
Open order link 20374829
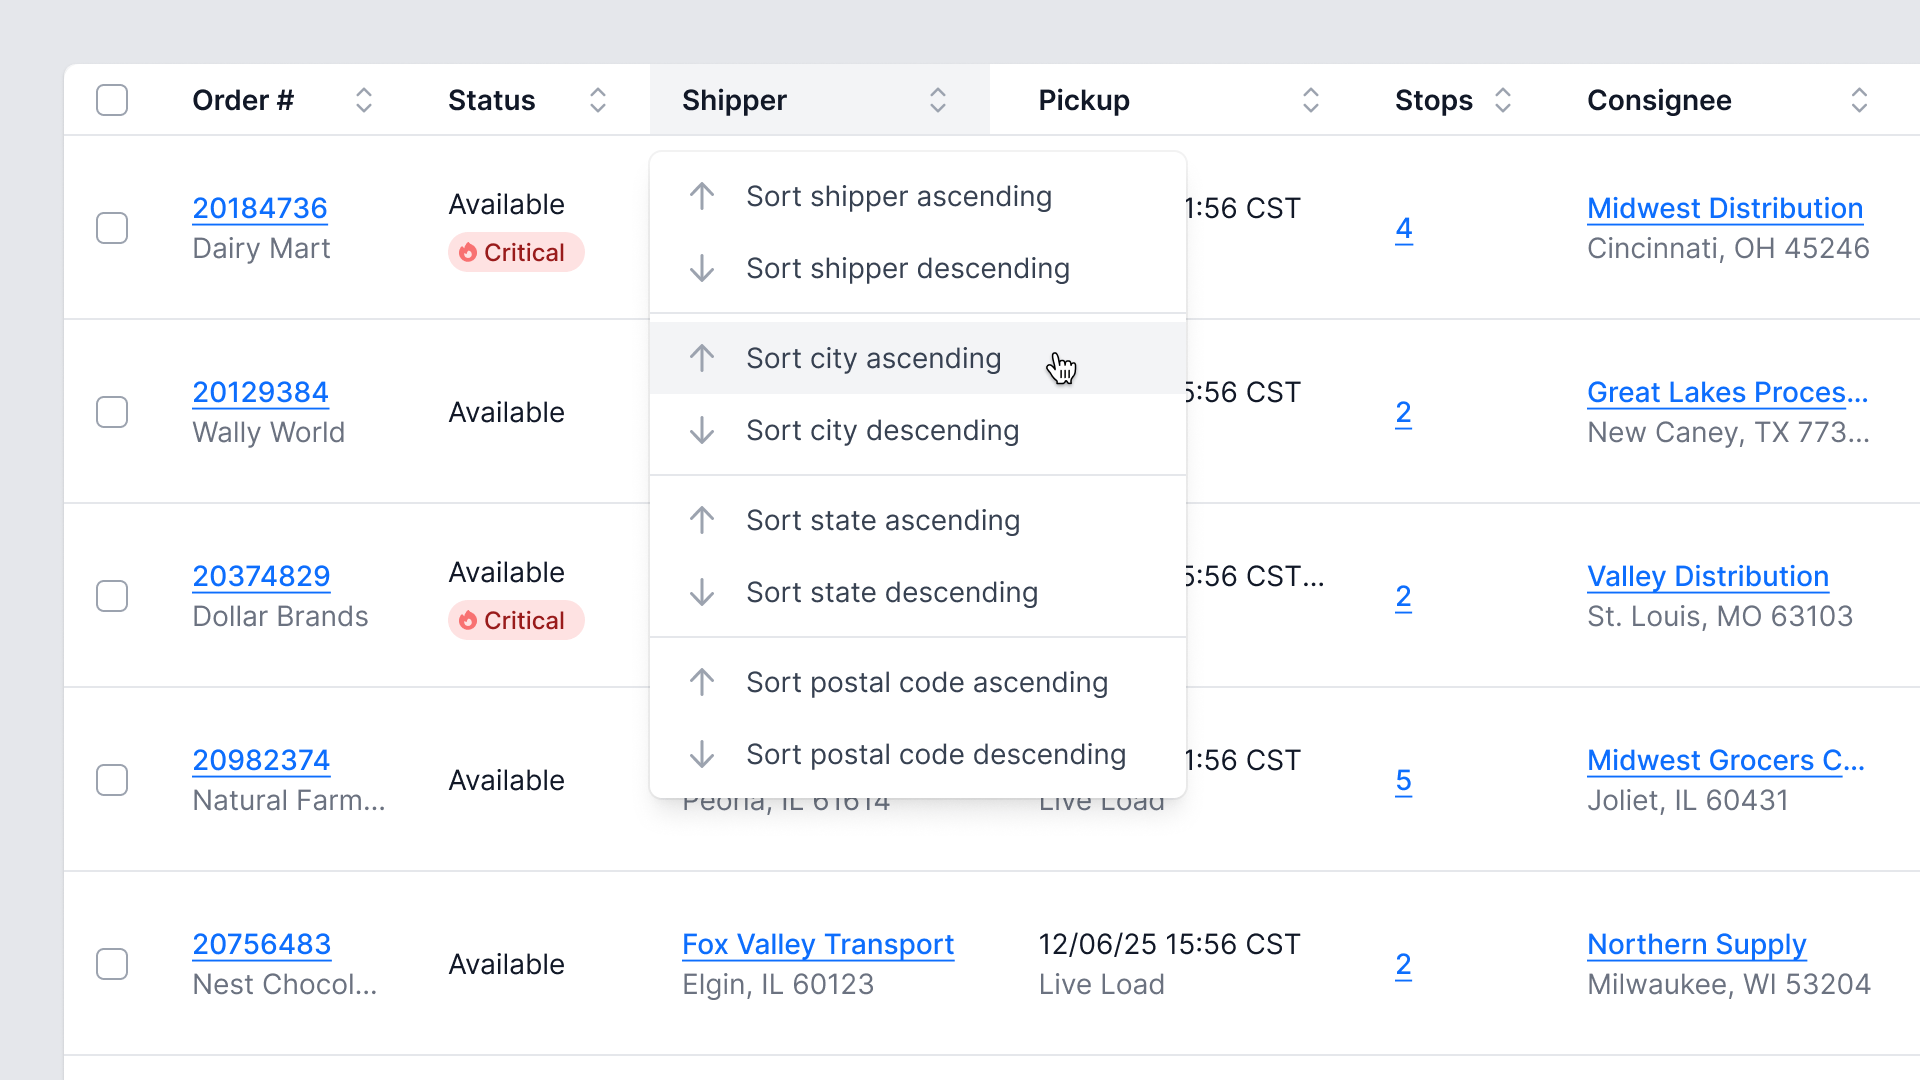coord(261,576)
